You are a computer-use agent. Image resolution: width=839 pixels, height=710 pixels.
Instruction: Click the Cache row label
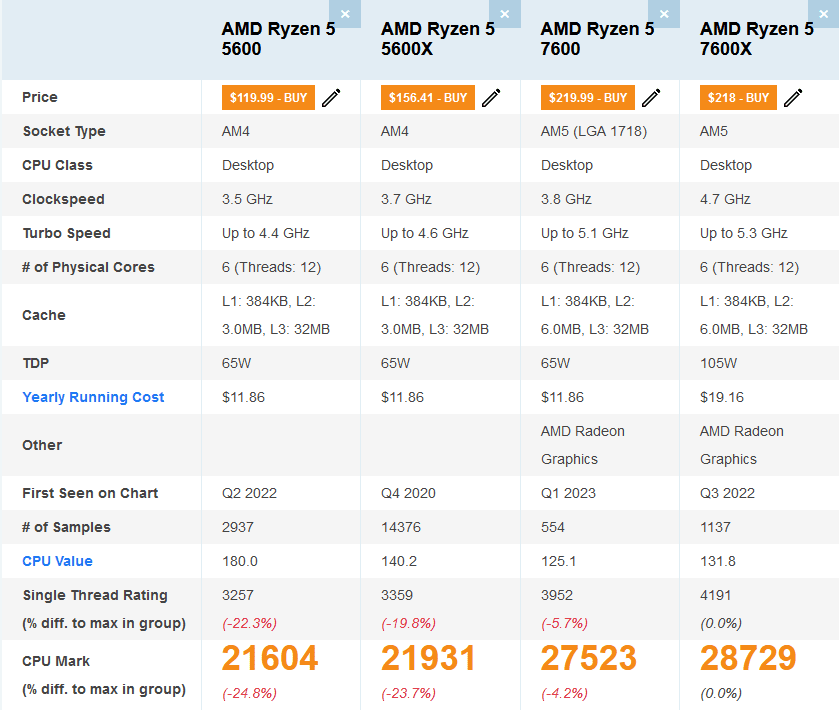(x=44, y=315)
